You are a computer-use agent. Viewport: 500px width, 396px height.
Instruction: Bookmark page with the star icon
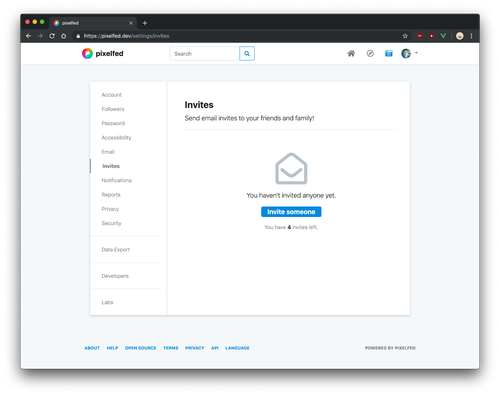tap(405, 36)
